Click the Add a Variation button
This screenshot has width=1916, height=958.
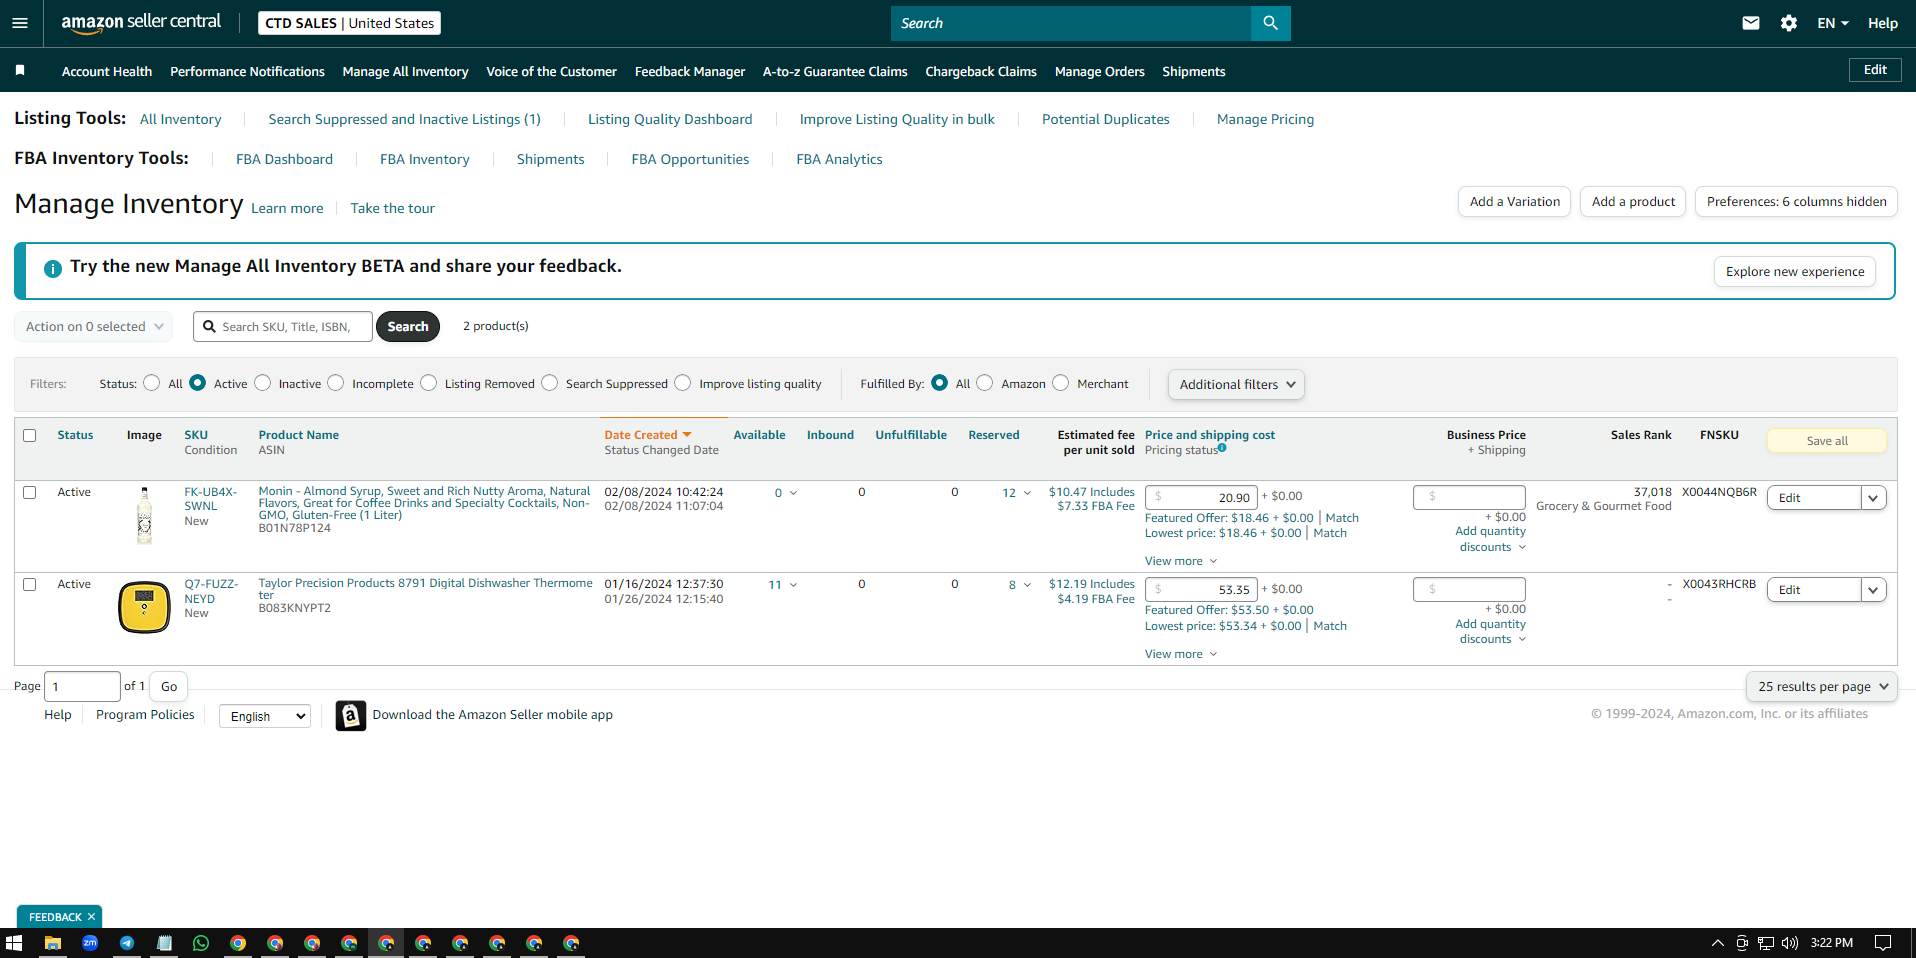click(1515, 202)
